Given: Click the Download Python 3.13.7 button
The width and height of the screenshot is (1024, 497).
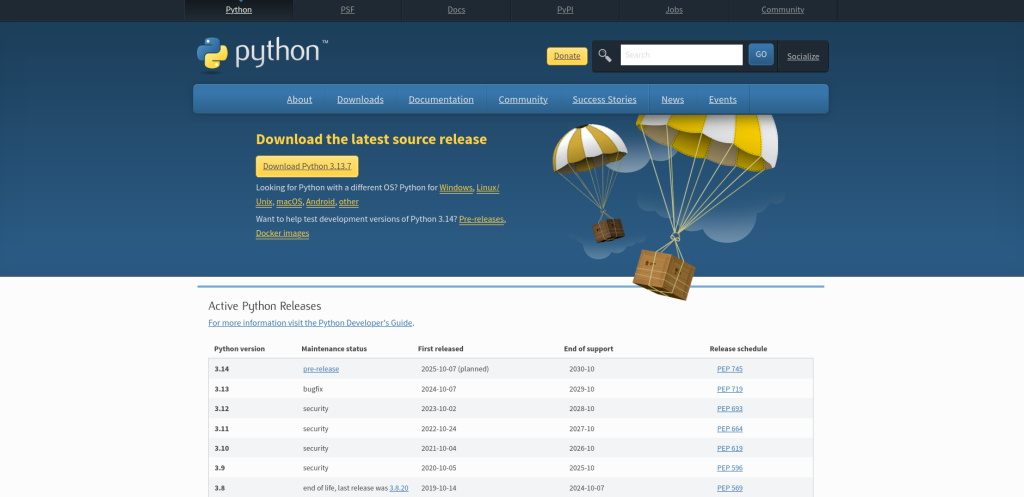Looking at the screenshot, I should pyautogui.click(x=307, y=166).
